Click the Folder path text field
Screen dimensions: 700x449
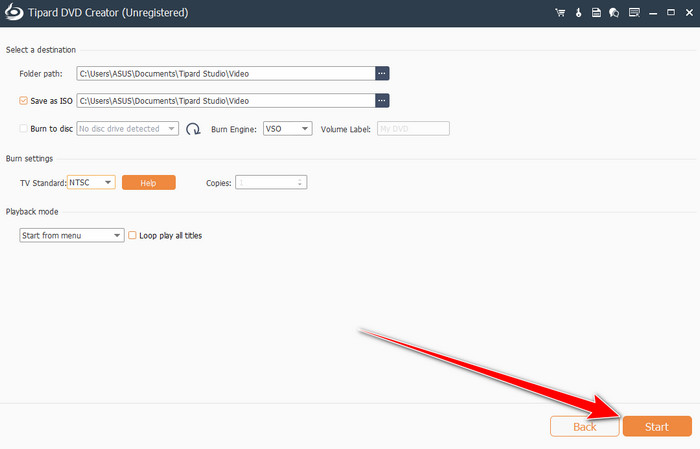point(226,73)
